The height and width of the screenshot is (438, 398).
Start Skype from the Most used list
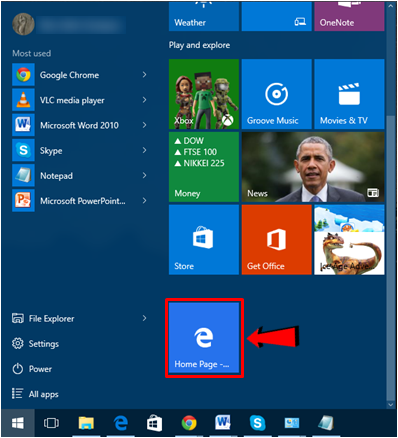[79, 151]
